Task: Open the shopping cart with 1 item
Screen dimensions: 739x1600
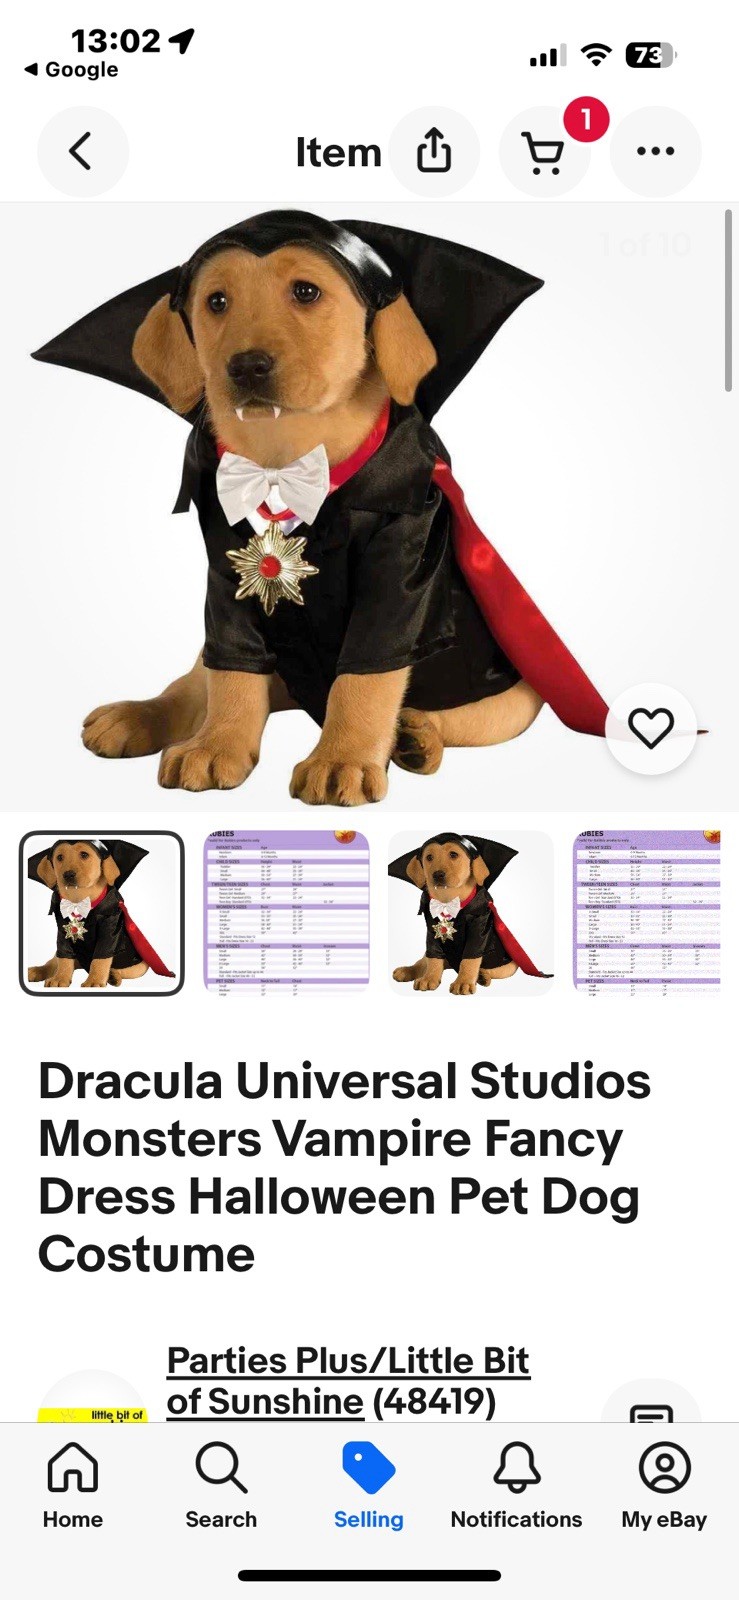Action: coord(544,152)
